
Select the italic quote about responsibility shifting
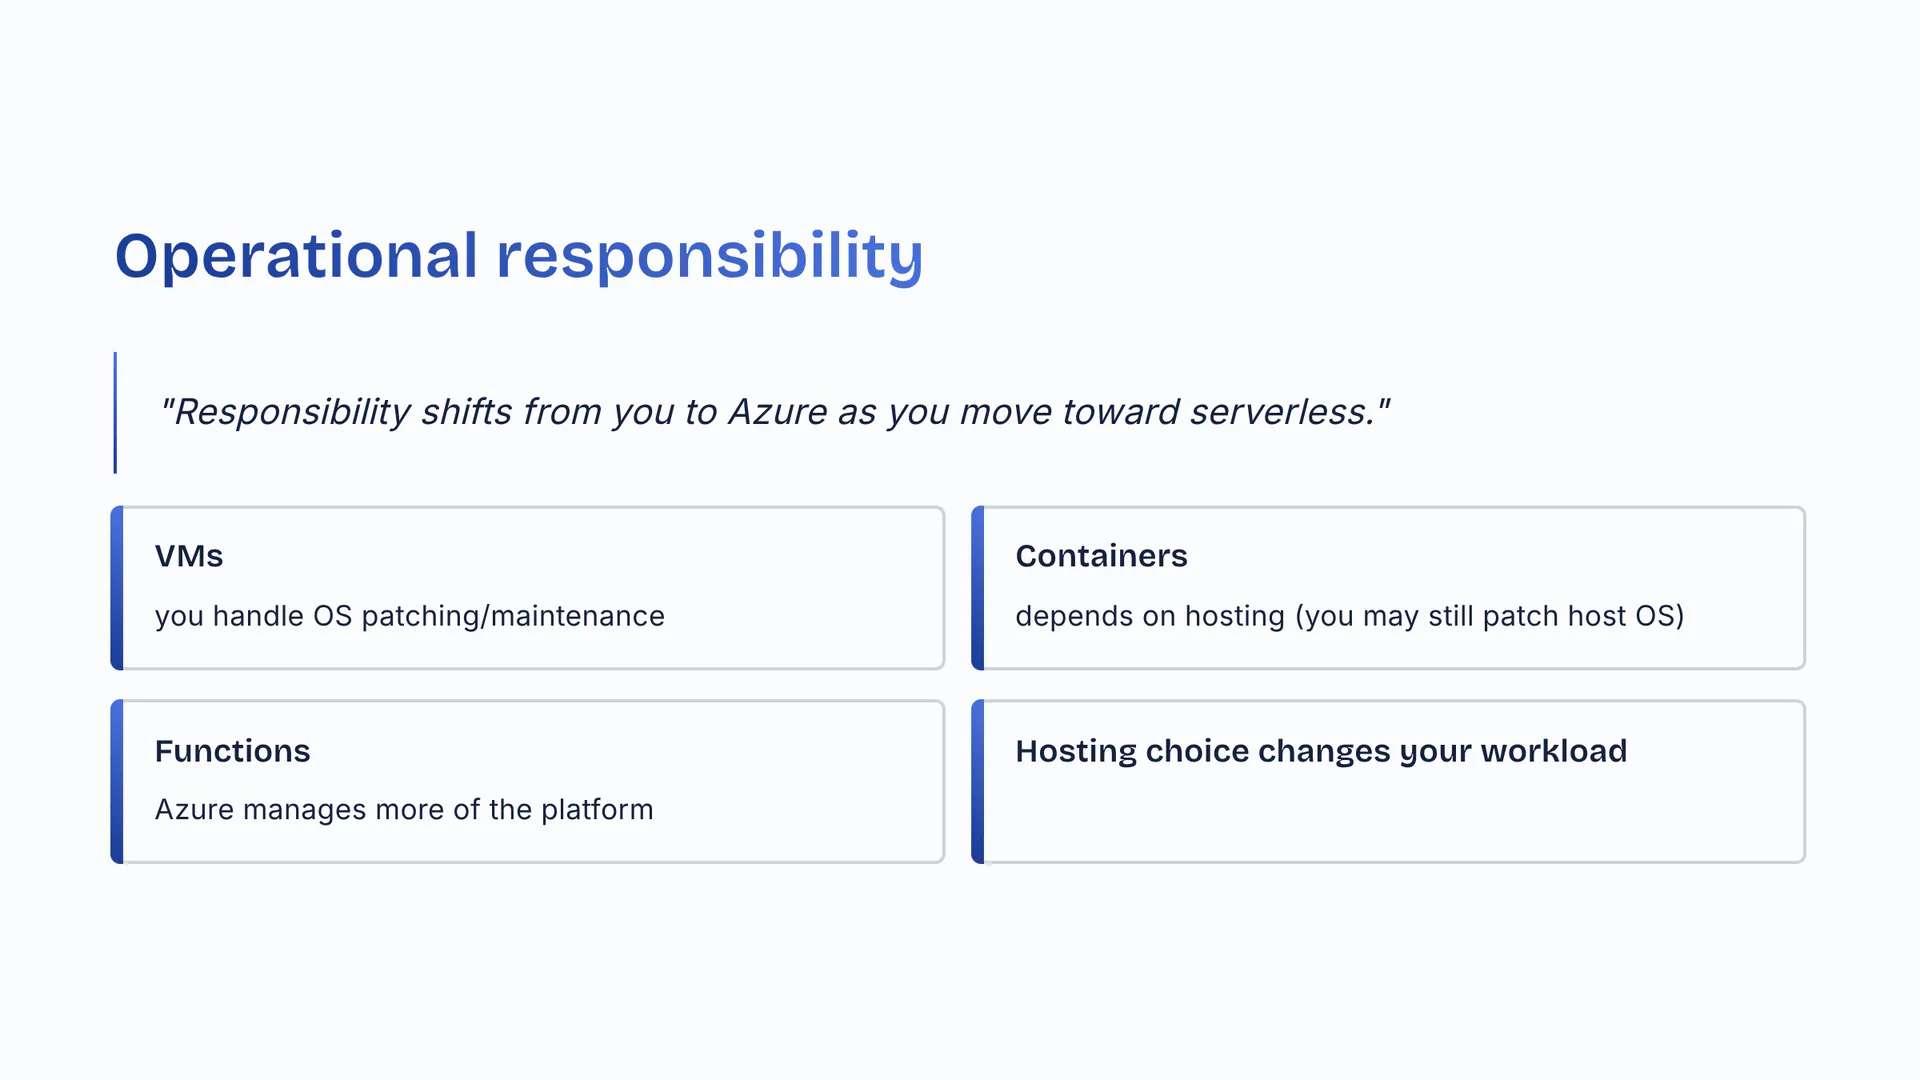[774, 412]
